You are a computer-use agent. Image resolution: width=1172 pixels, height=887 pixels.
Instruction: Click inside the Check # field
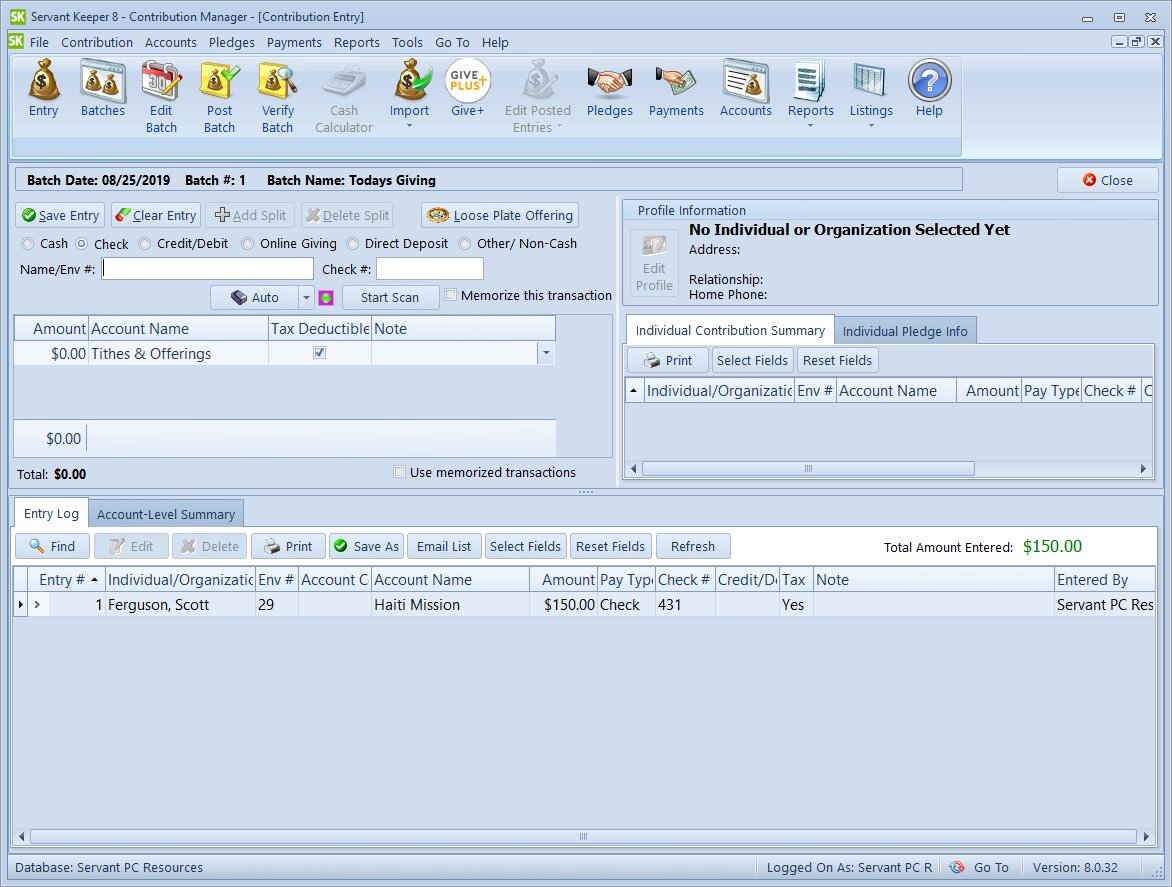pos(430,268)
